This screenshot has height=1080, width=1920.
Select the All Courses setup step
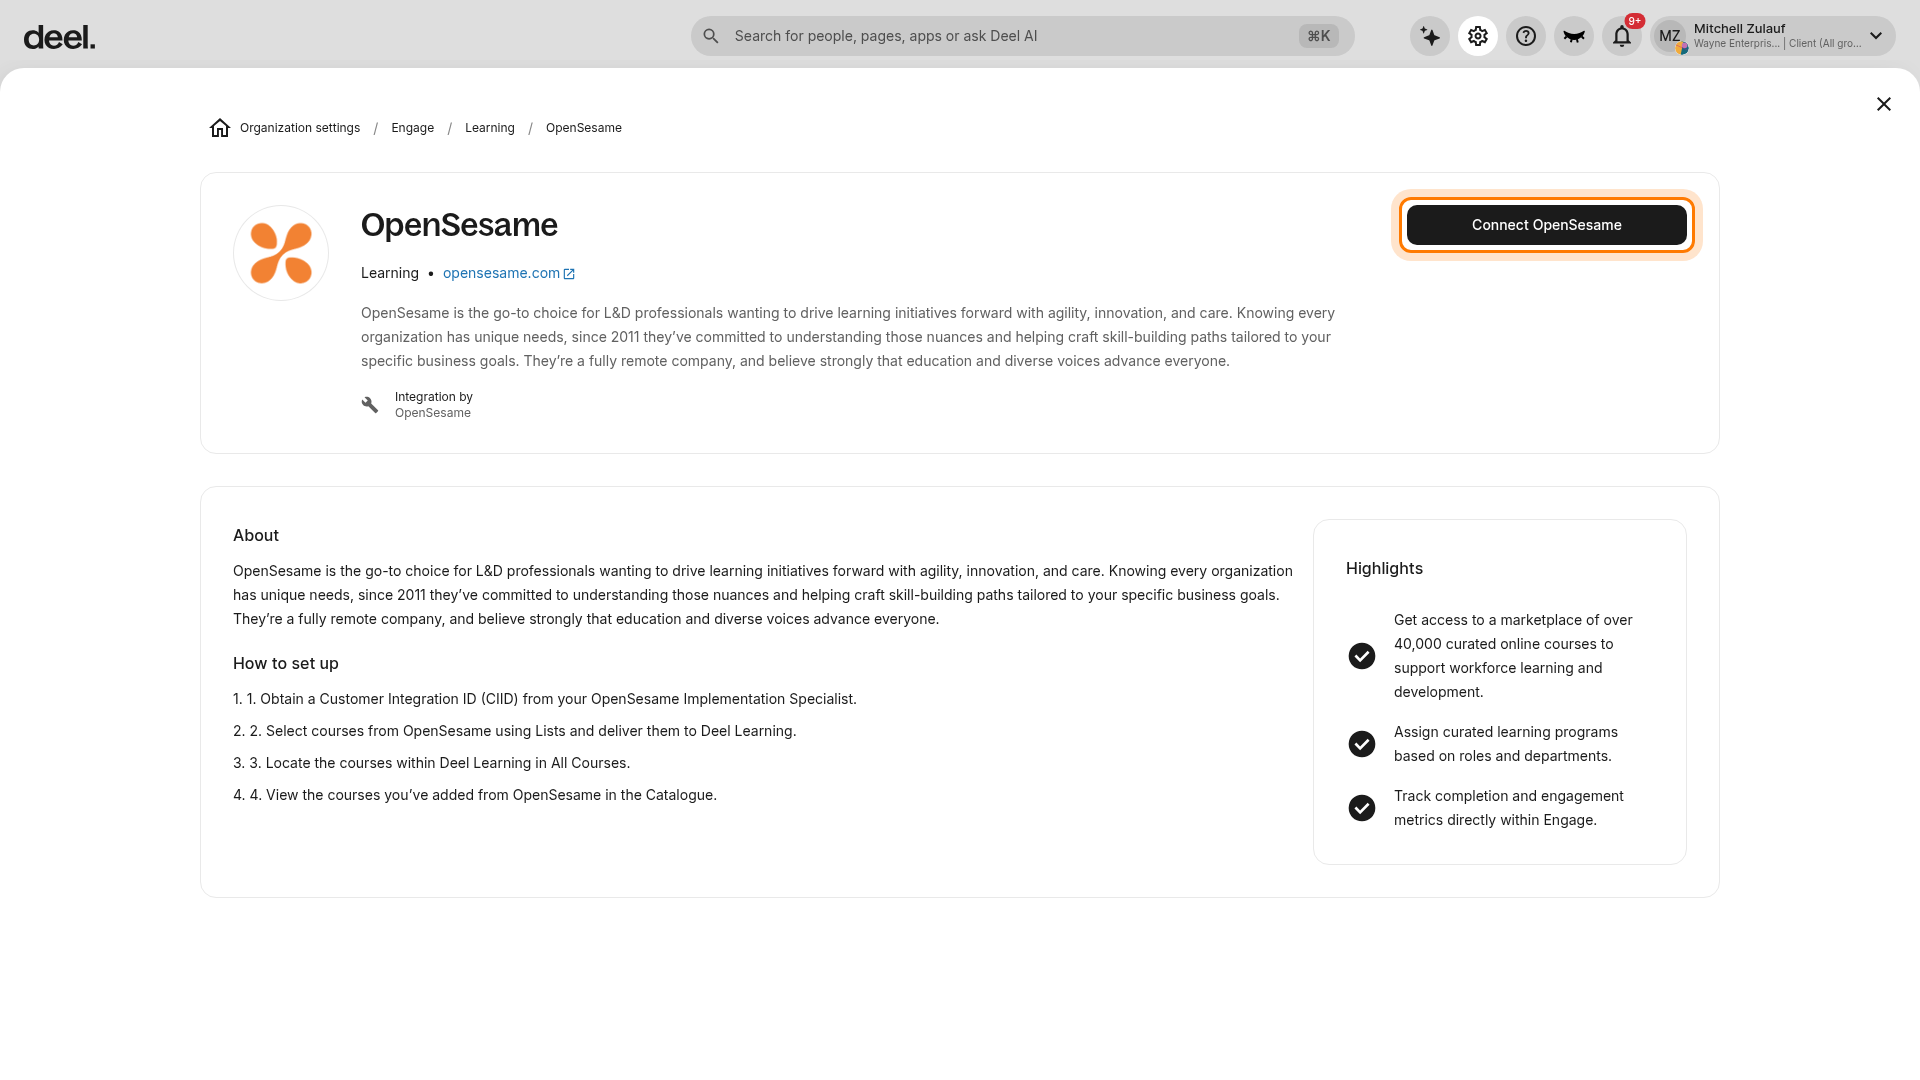point(432,763)
